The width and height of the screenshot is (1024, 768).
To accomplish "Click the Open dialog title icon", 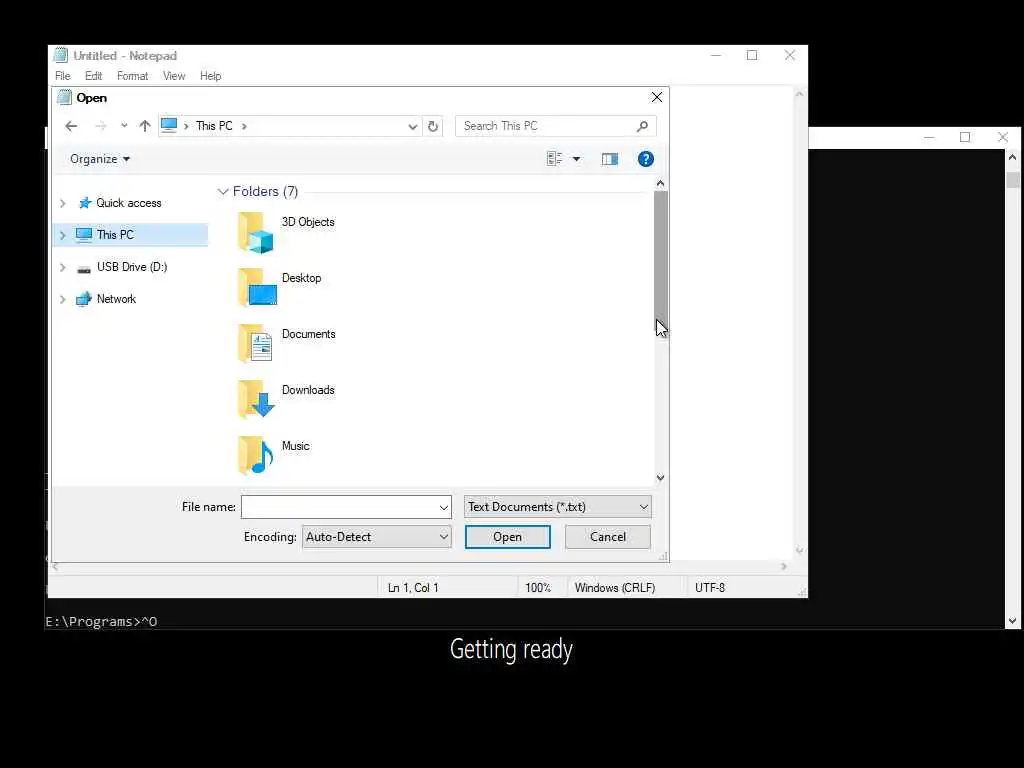I will (64, 97).
